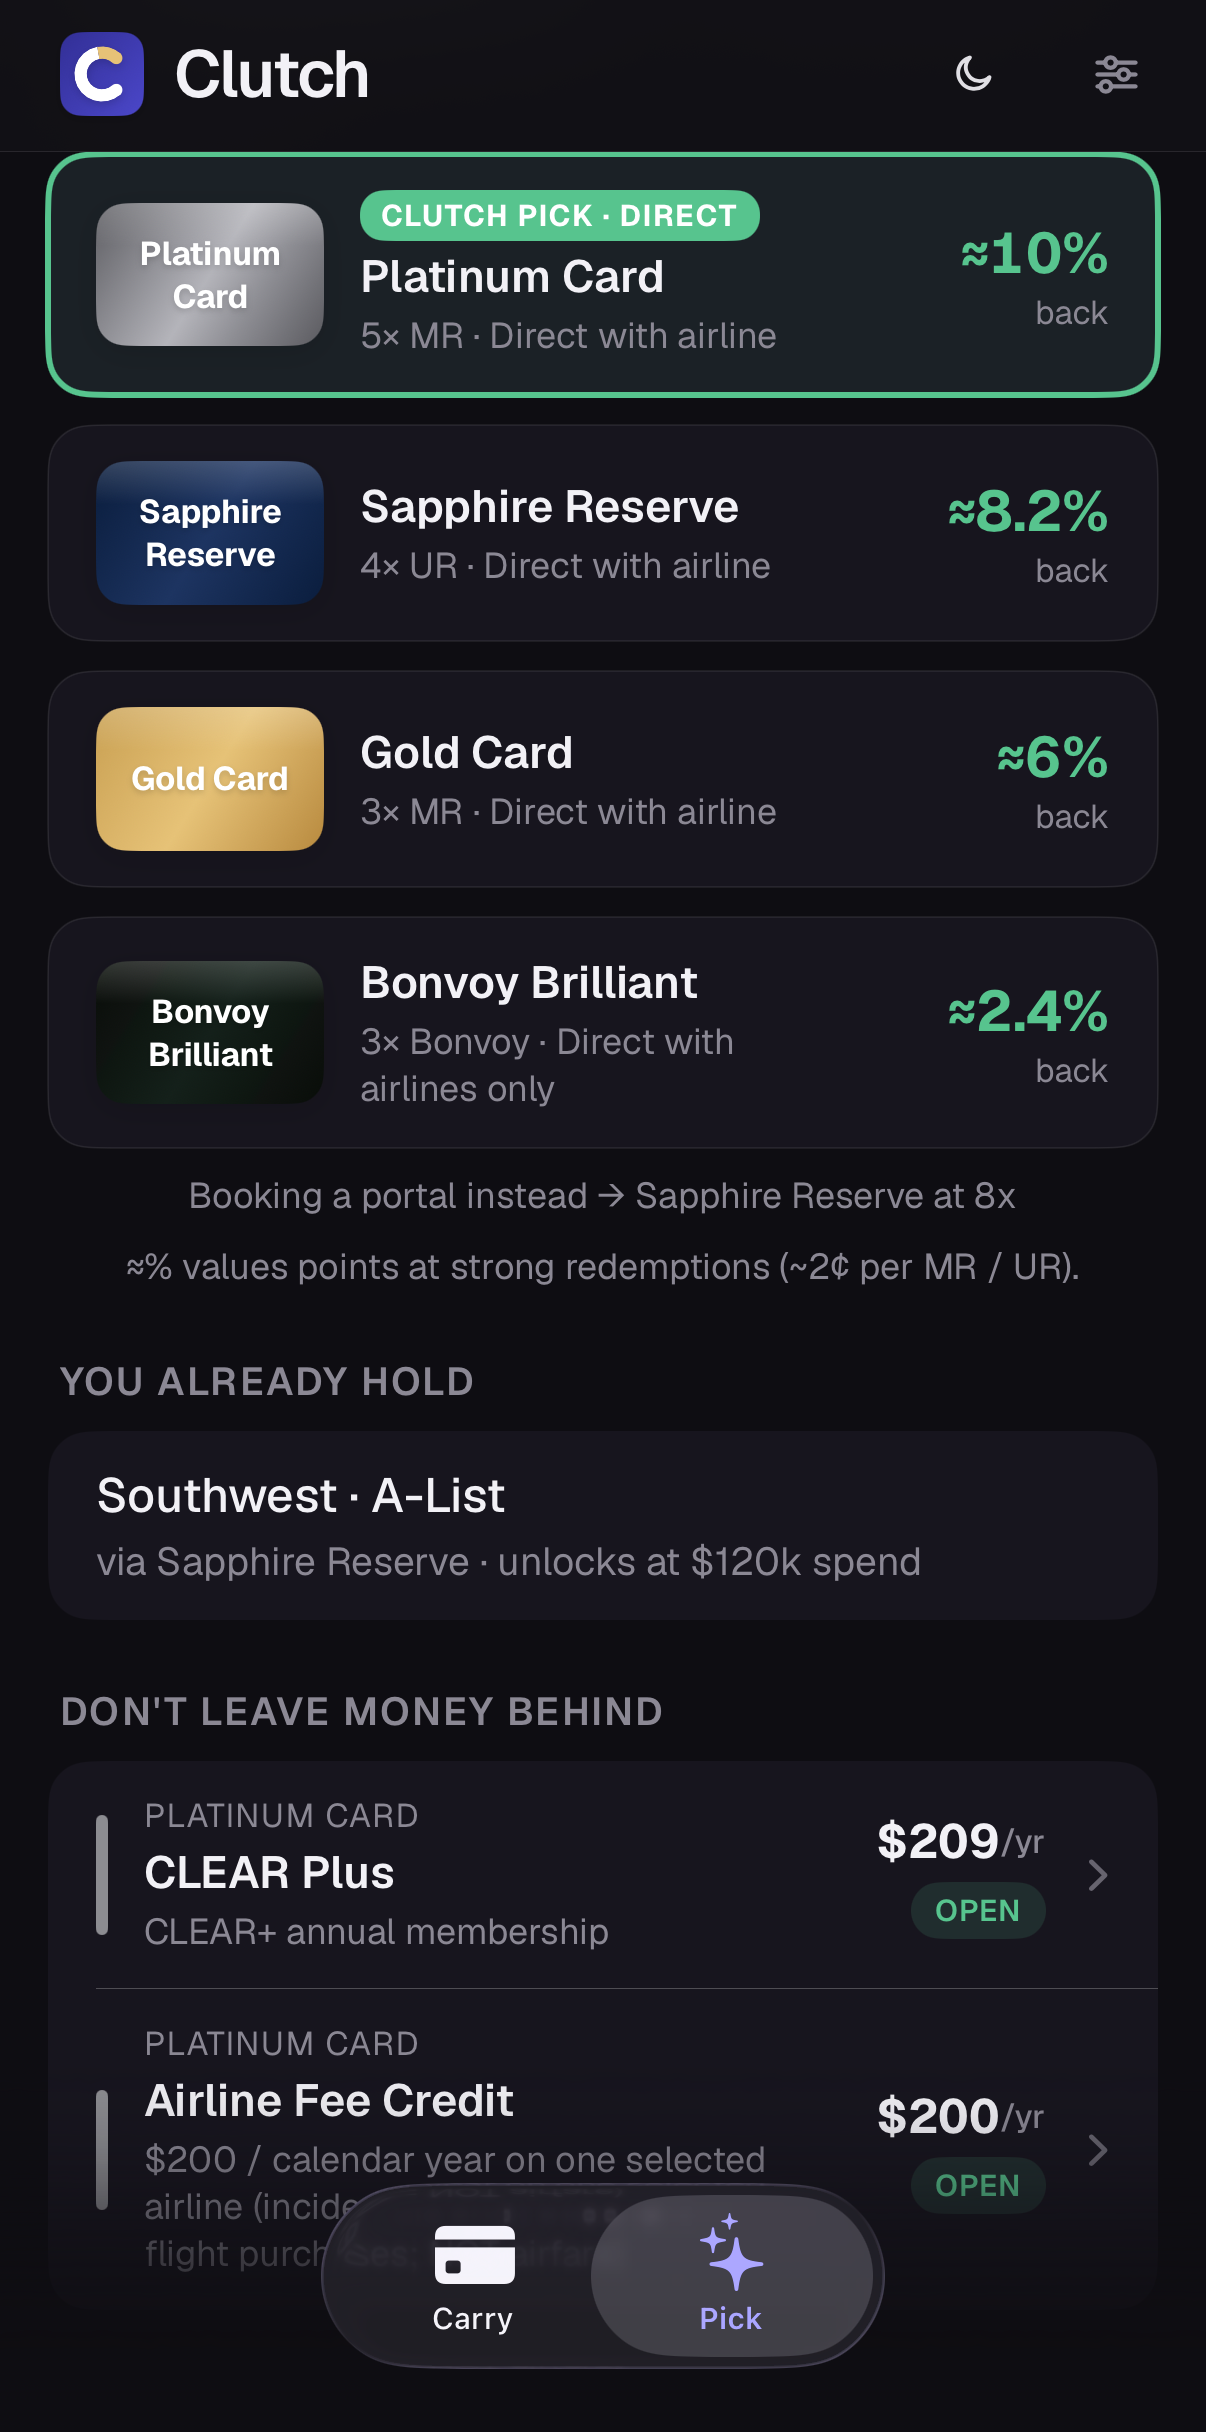Select the Carry tab card icon
This screenshot has height=2432, width=1206.
(474, 2254)
